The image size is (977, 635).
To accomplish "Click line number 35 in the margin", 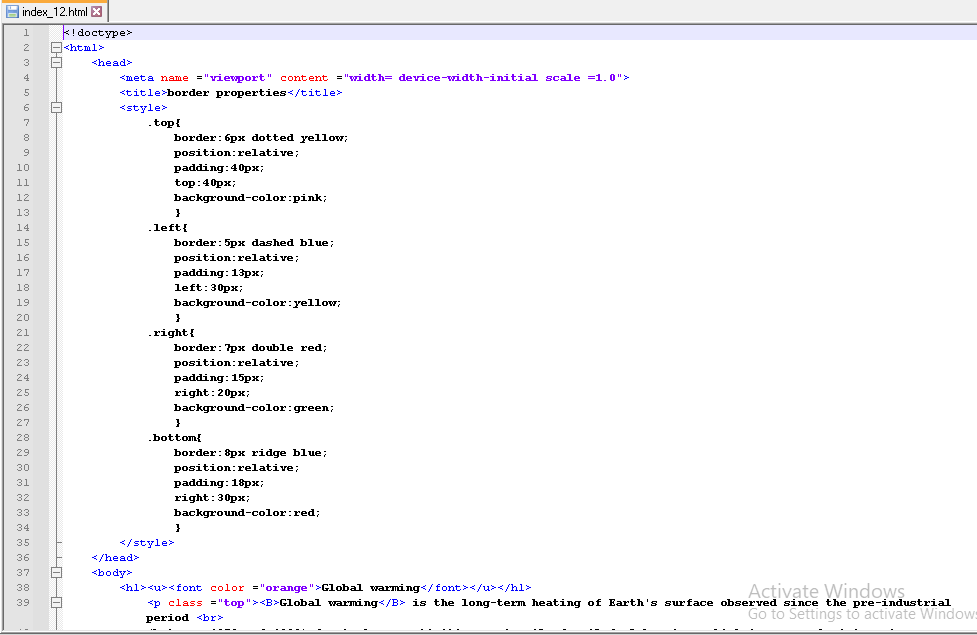I will coord(23,542).
